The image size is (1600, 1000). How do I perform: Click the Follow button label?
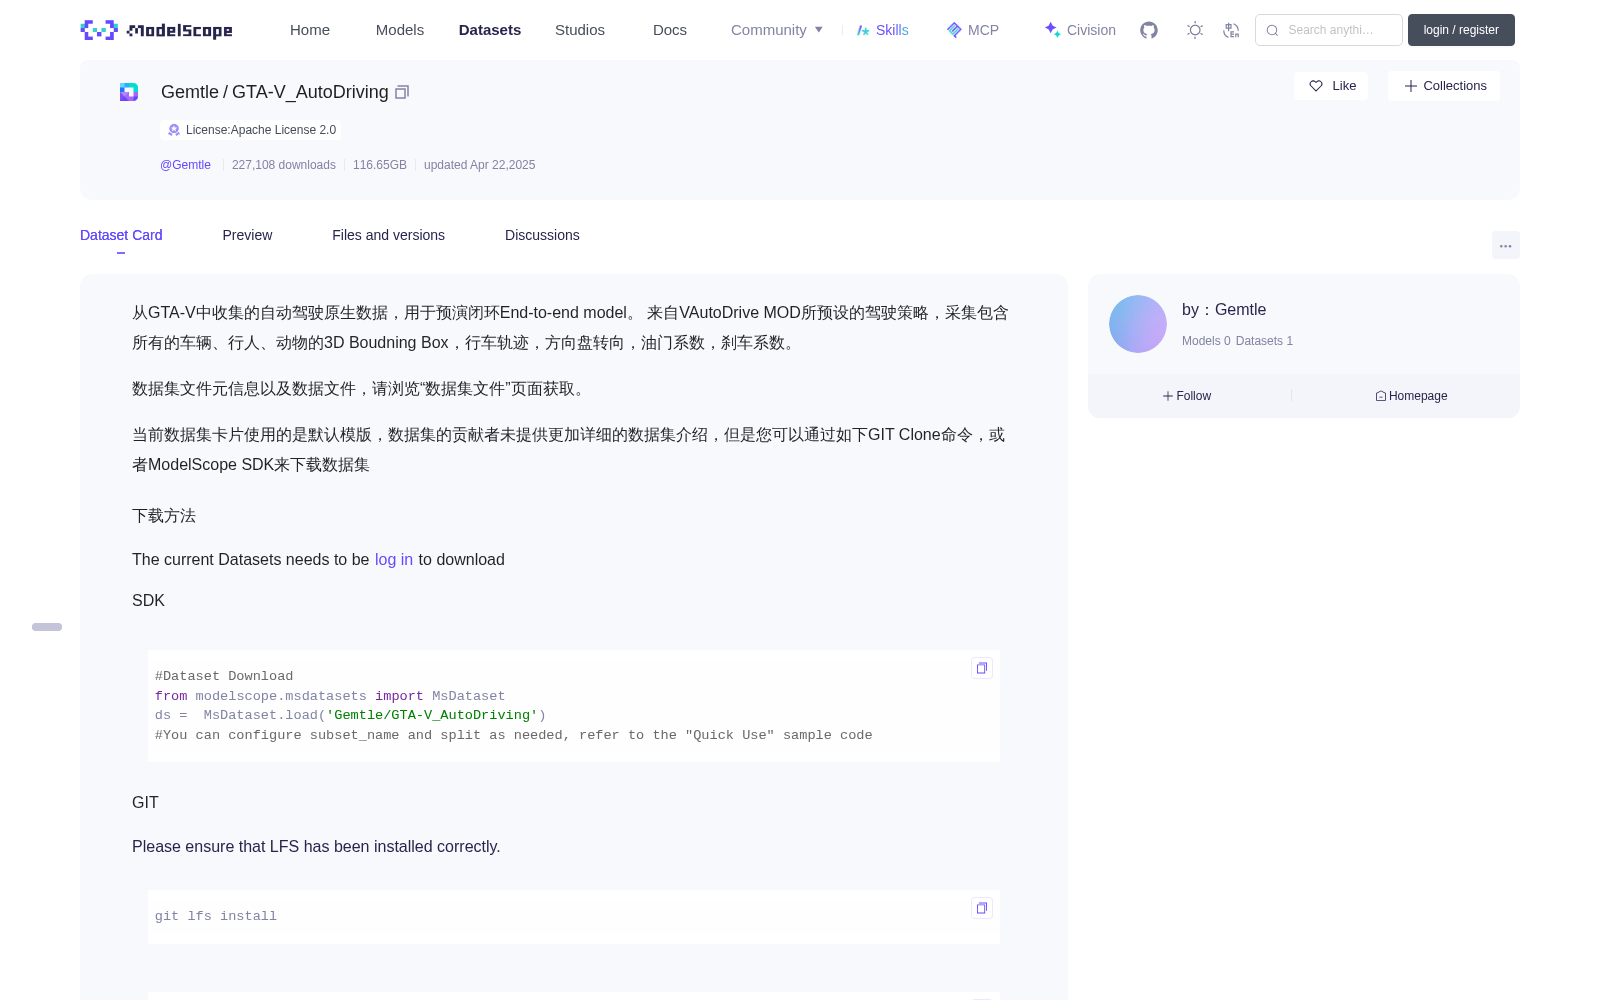click(1194, 396)
